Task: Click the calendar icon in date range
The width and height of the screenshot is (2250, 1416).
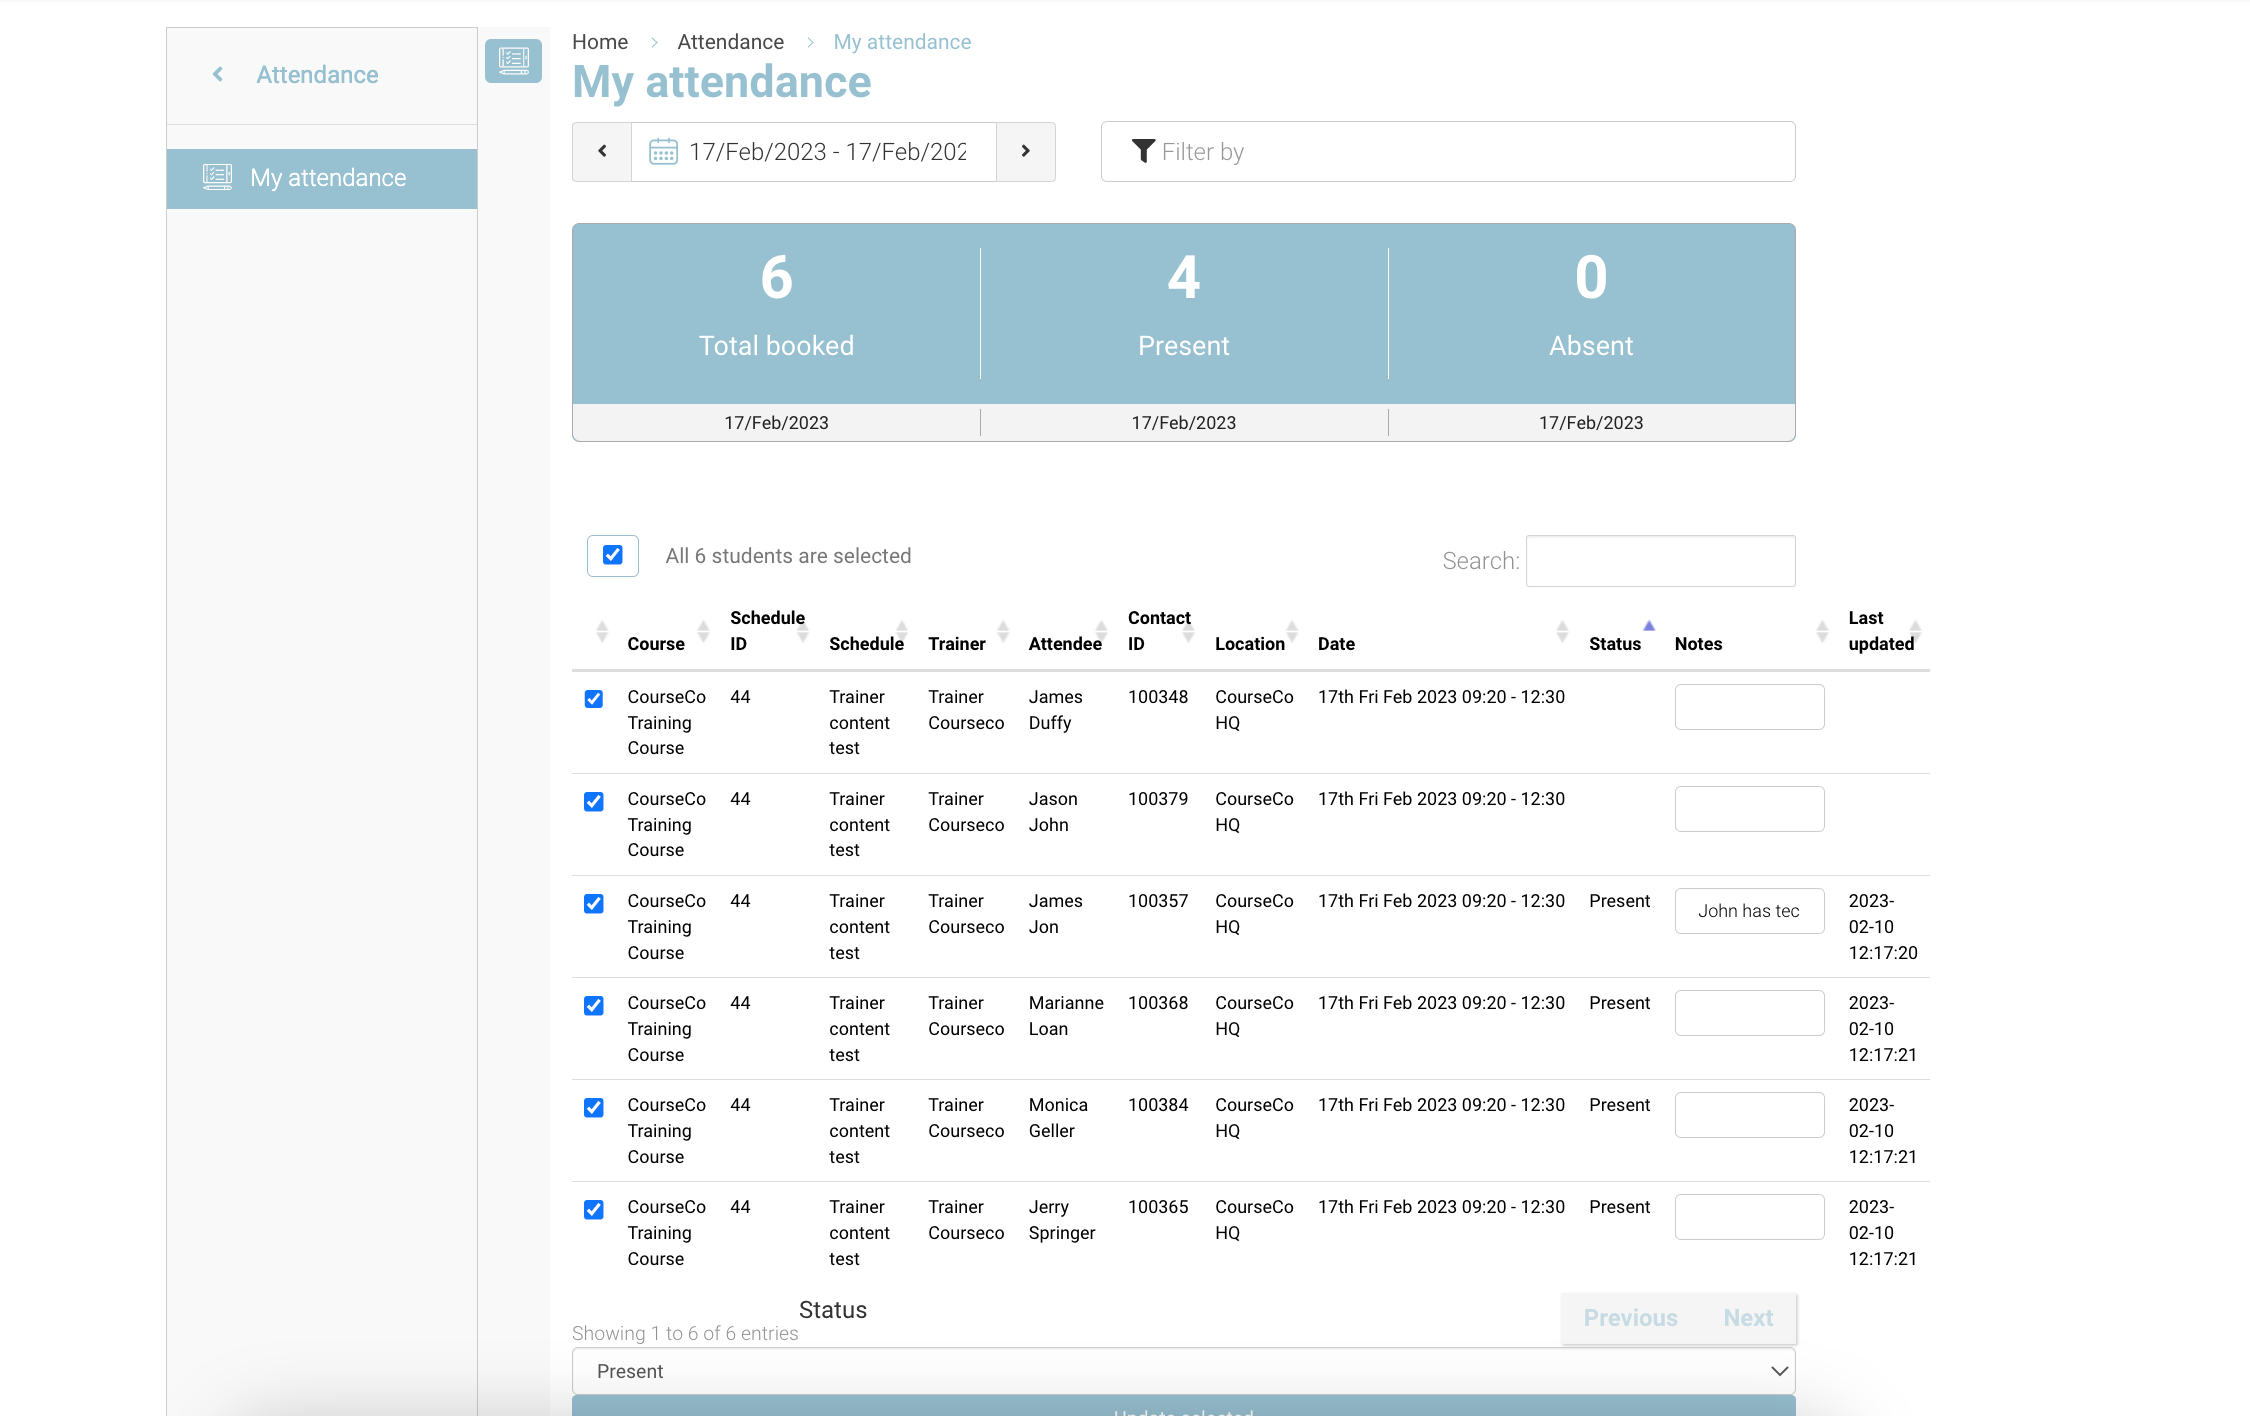Action: [x=663, y=152]
